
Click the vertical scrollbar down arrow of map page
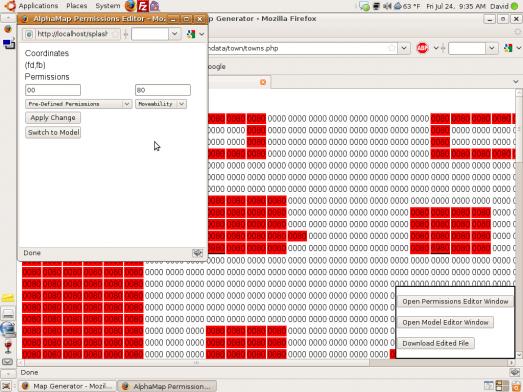pyautogui.click(x=519, y=355)
